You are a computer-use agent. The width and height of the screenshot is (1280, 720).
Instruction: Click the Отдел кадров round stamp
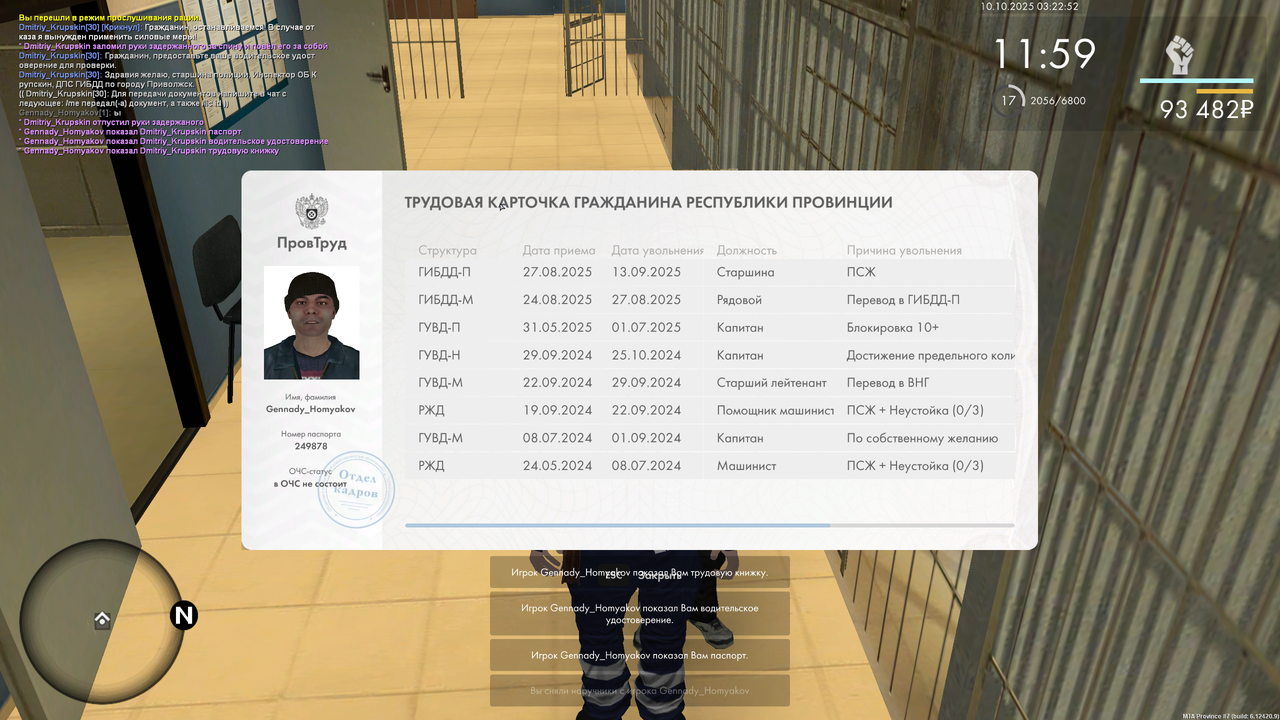coord(355,489)
